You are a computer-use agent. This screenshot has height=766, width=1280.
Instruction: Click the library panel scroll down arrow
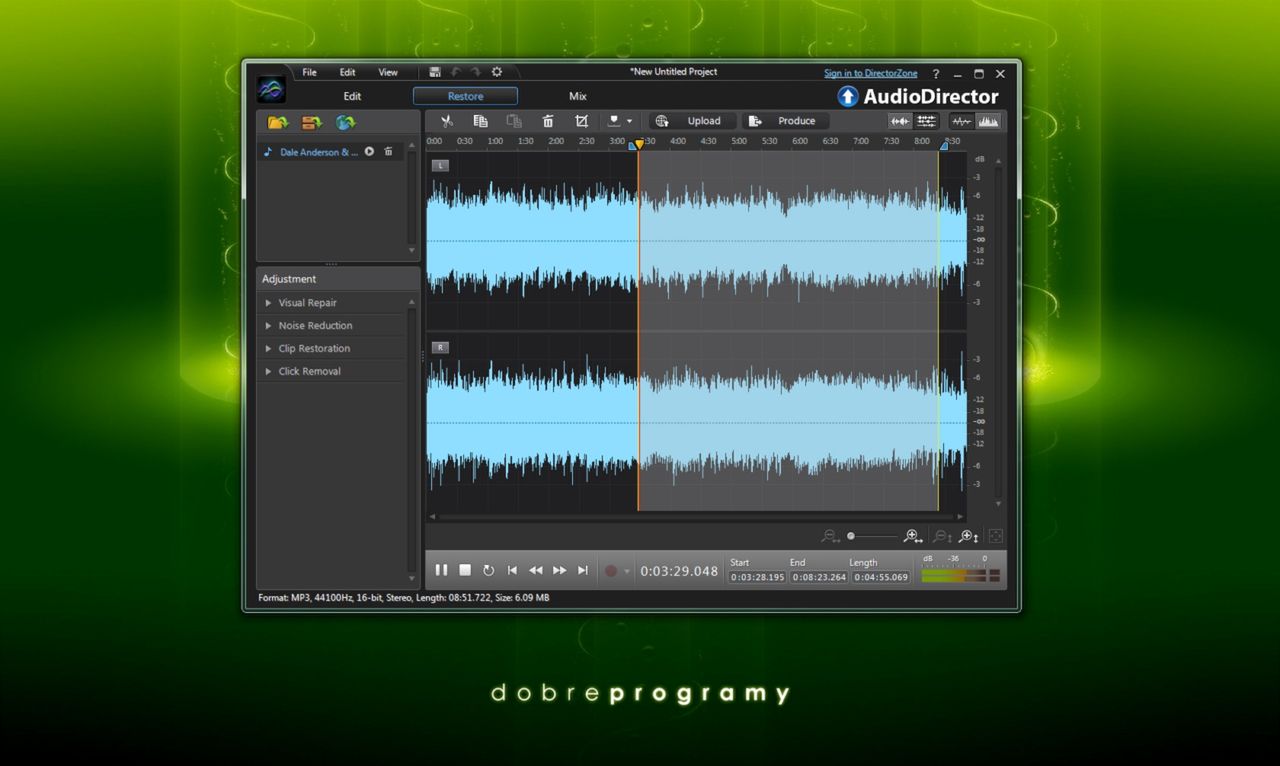(x=412, y=250)
